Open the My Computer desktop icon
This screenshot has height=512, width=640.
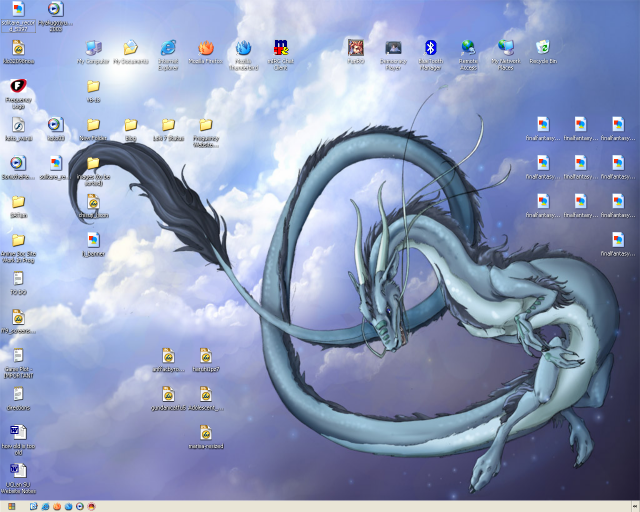tap(93, 51)
